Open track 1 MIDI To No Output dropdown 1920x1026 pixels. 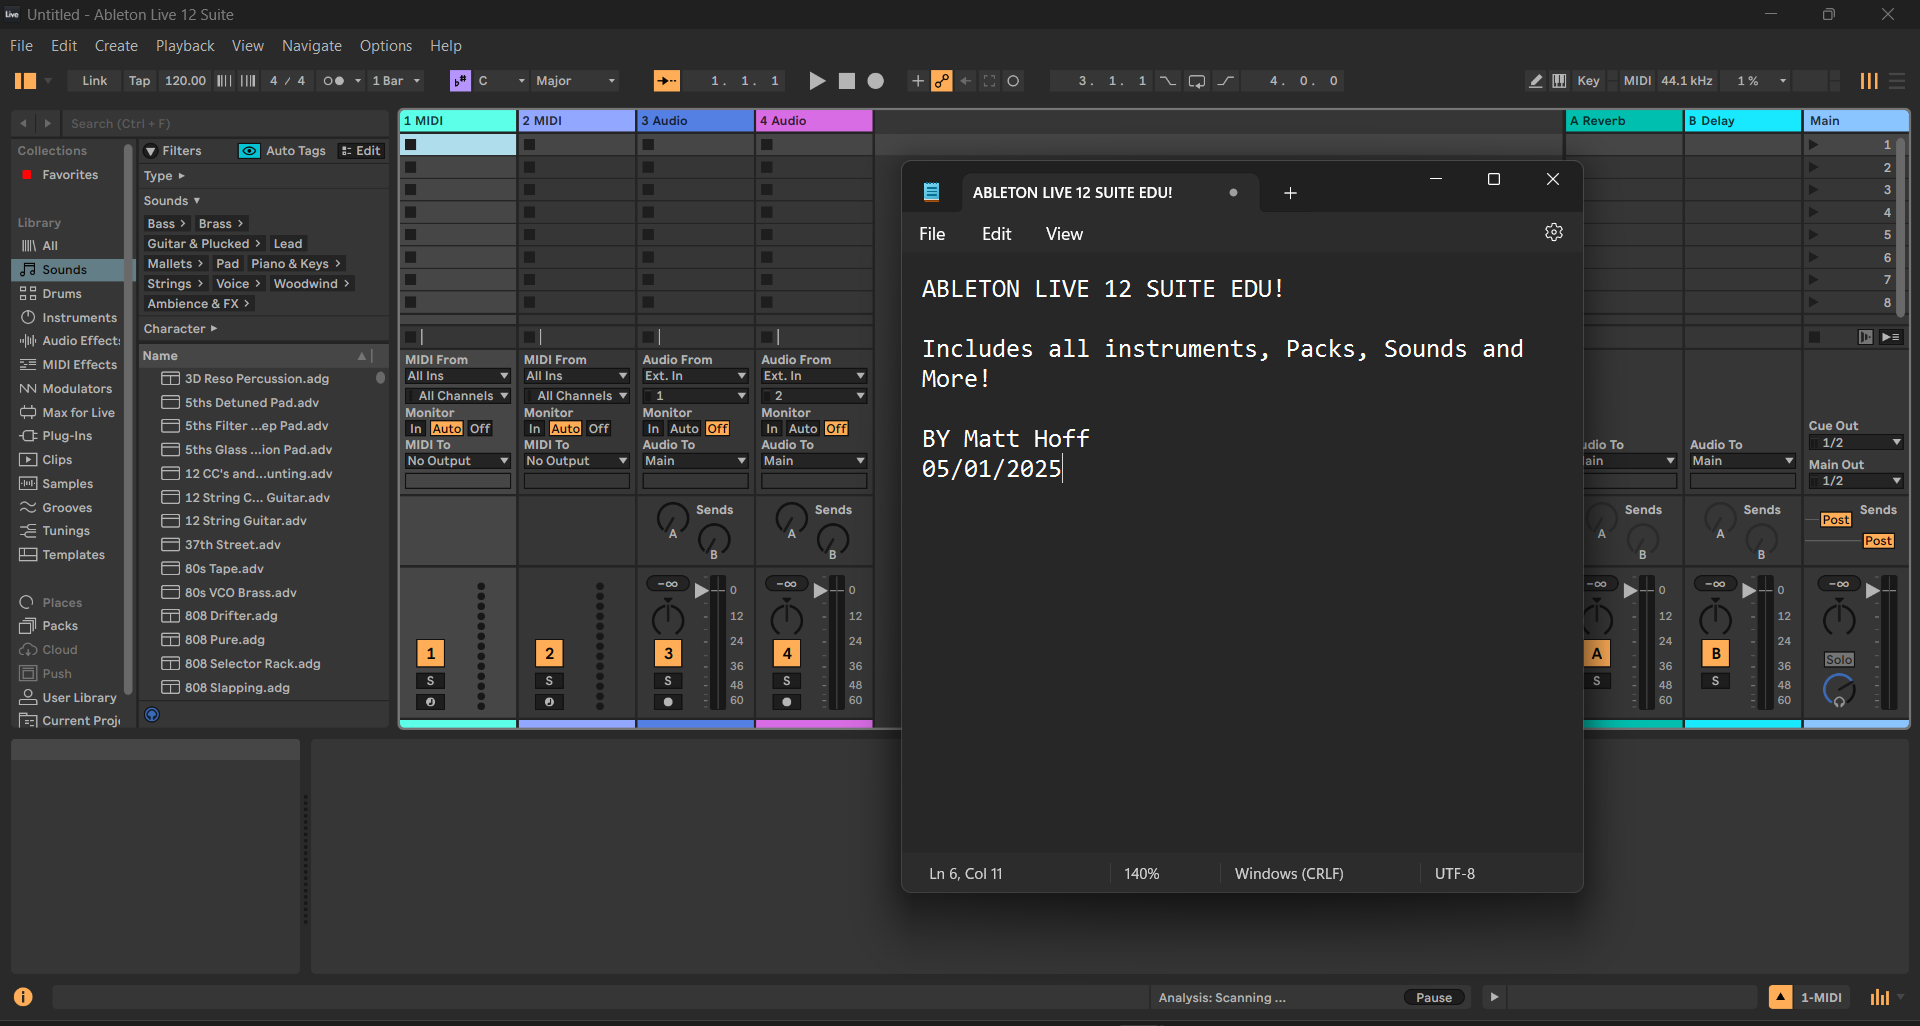458,461
